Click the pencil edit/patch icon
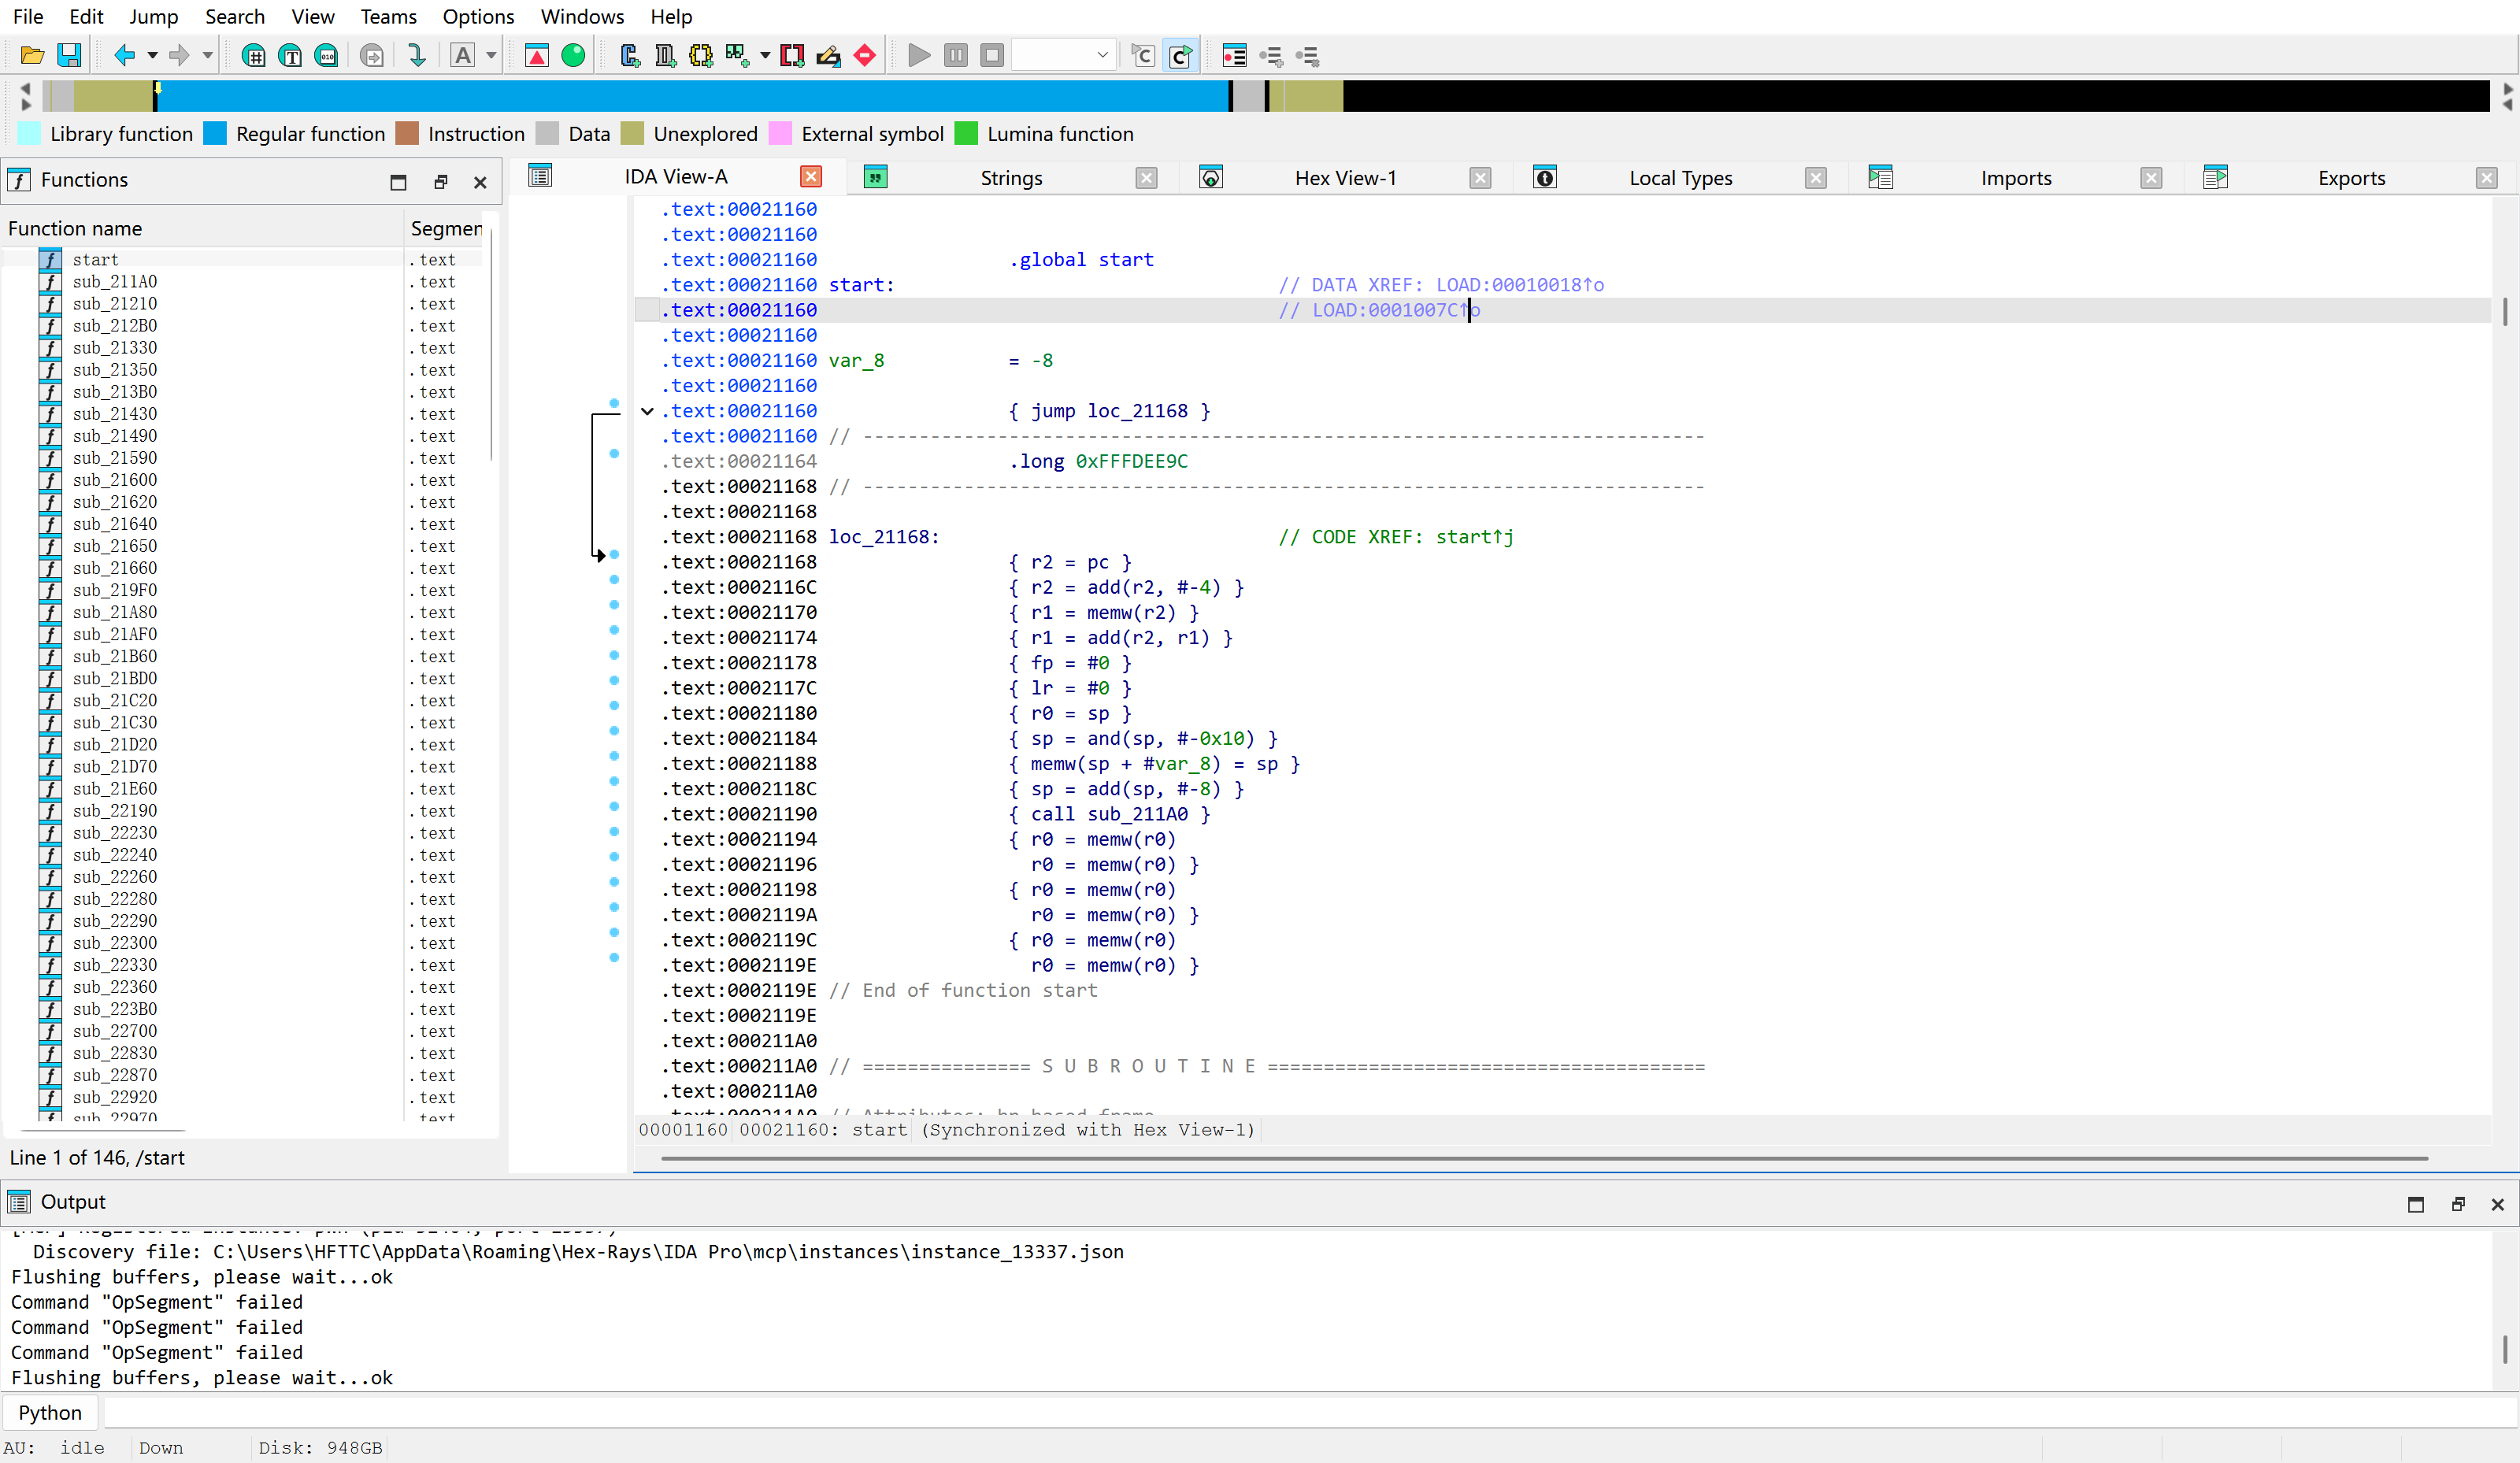 pos(828,55)
